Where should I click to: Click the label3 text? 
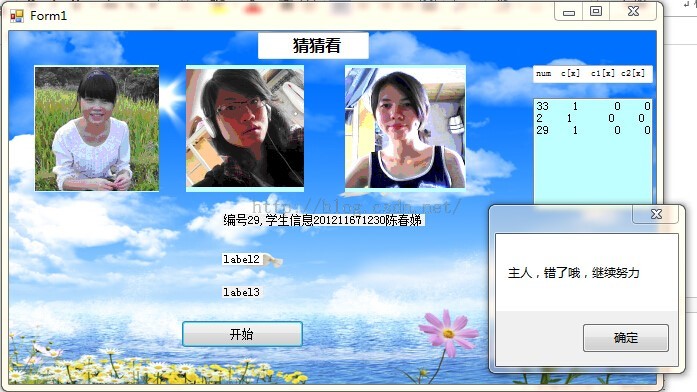(x=241, y=292)
